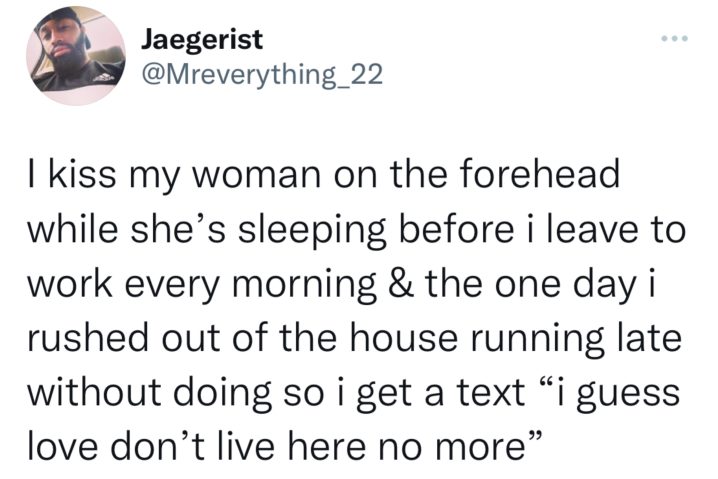Open the @Mreverything_22 handle link
The width and height of the screenshot is (718, 479).
click(x=262, y=74)
